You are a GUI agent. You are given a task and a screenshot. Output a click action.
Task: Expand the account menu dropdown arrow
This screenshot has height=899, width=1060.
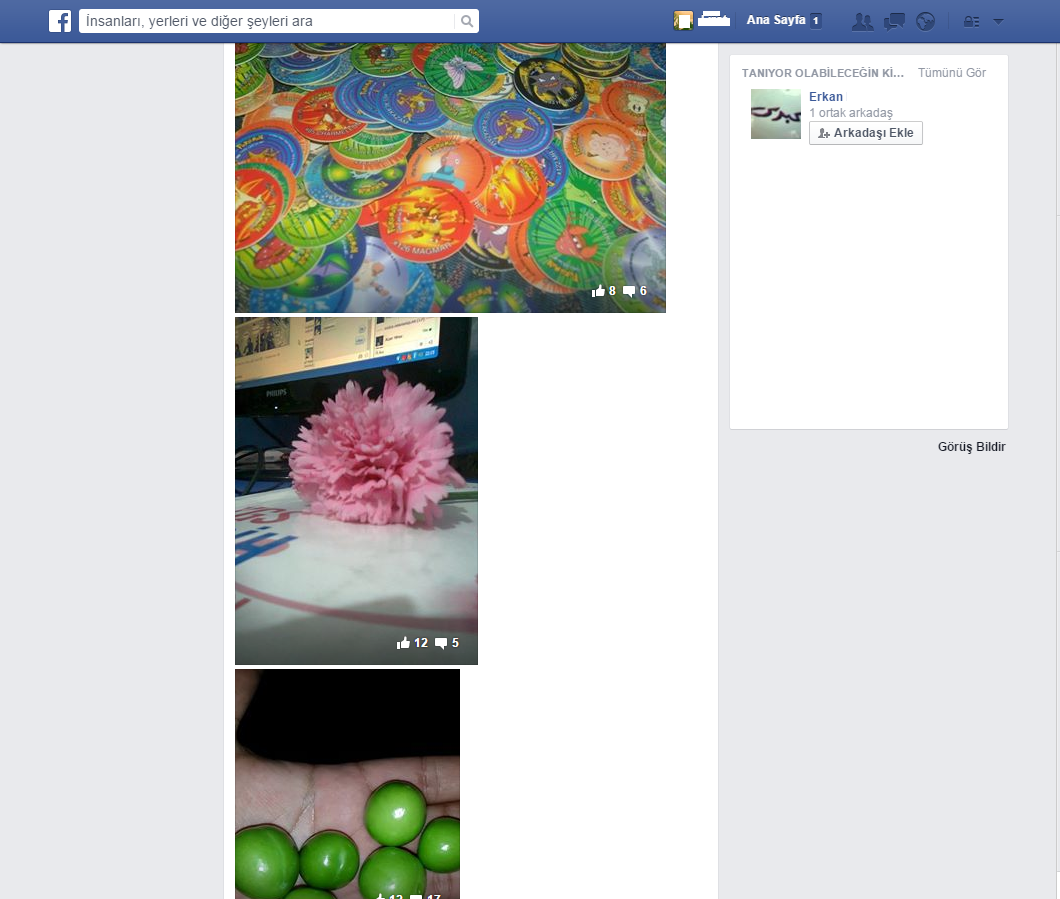[998, 22]
